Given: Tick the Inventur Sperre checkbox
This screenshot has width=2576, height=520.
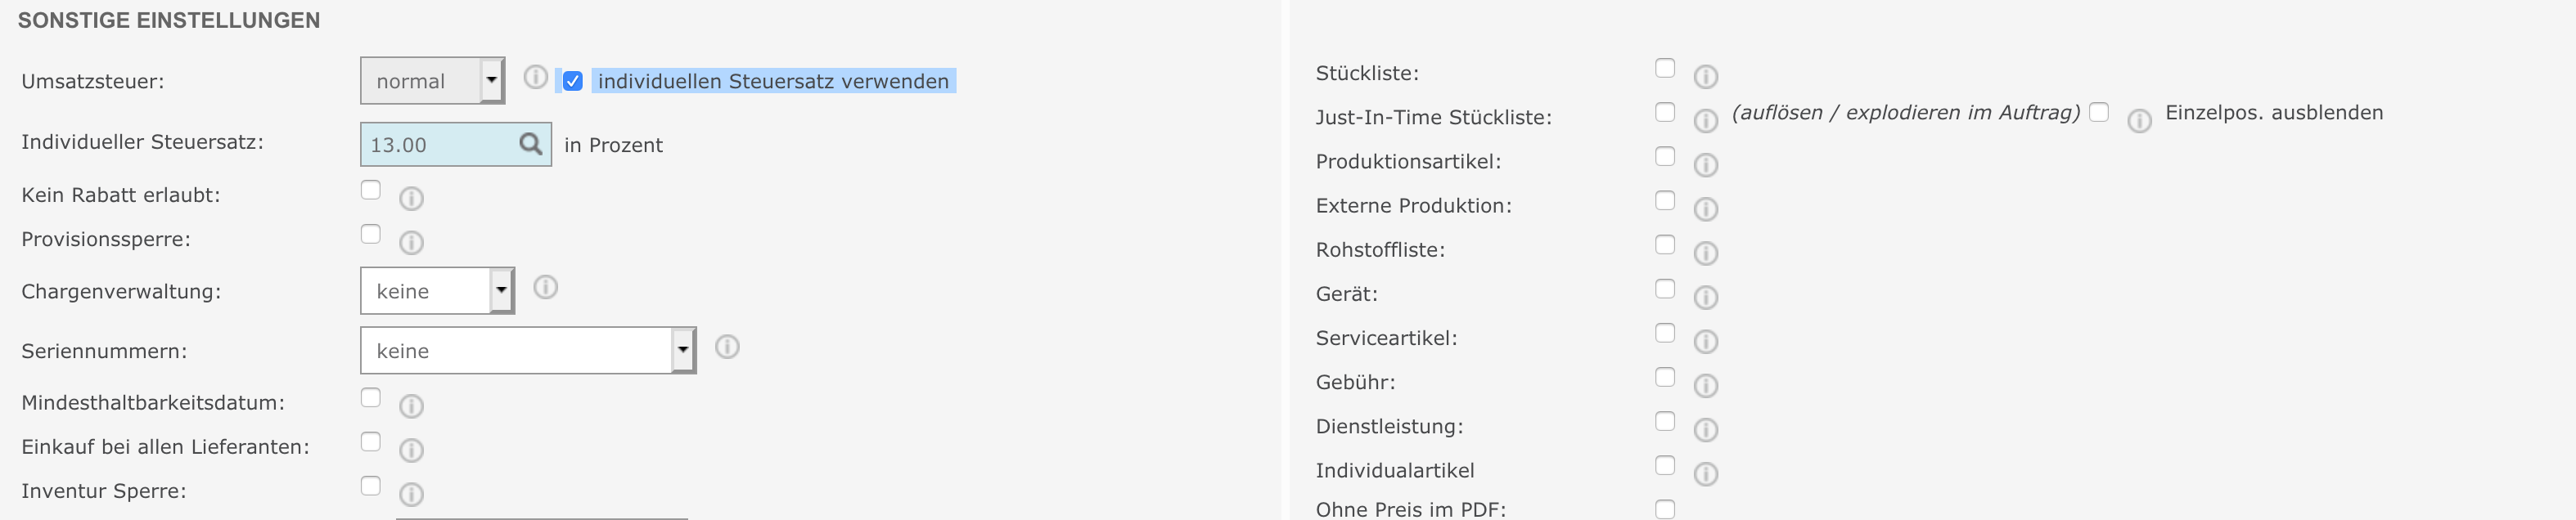Looking at the screenshot, I should tap(371, 486).
